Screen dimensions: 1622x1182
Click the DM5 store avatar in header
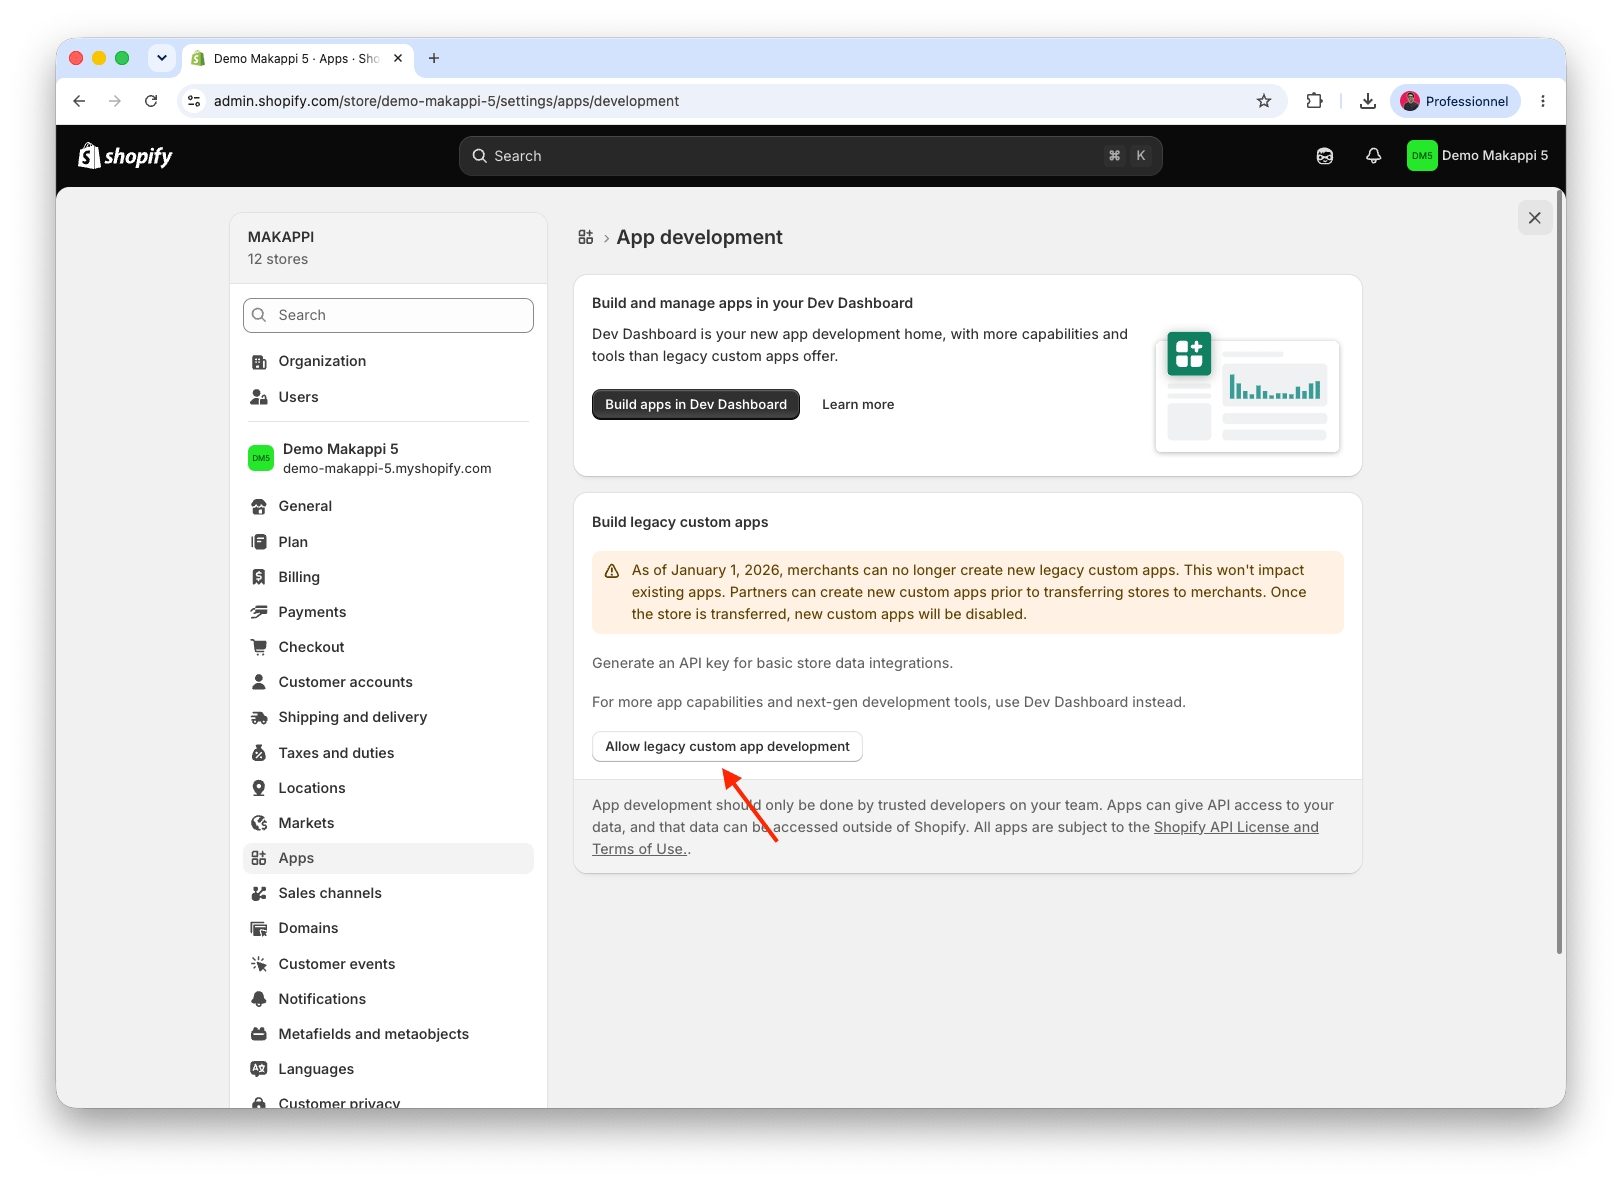1422,156
